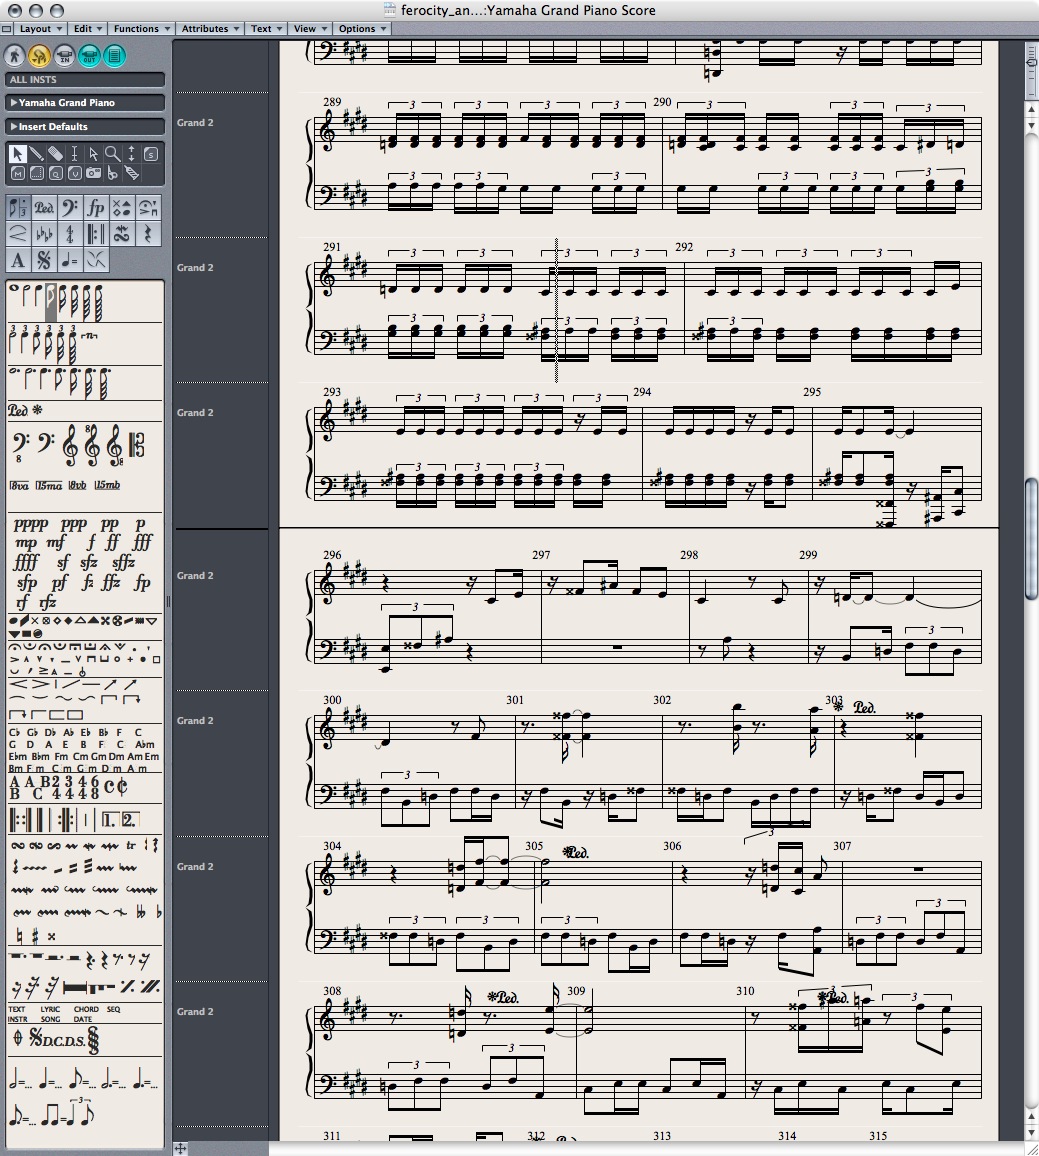Pick the CHORD text object
This screenshot has height=1156, width=1039.
point(86,1009)
